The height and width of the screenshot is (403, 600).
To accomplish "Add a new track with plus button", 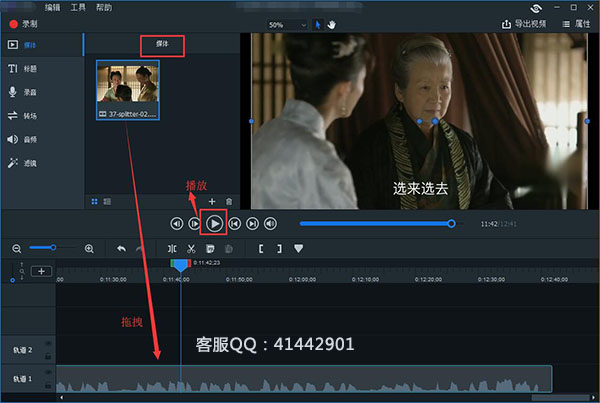I will [41, 271].
